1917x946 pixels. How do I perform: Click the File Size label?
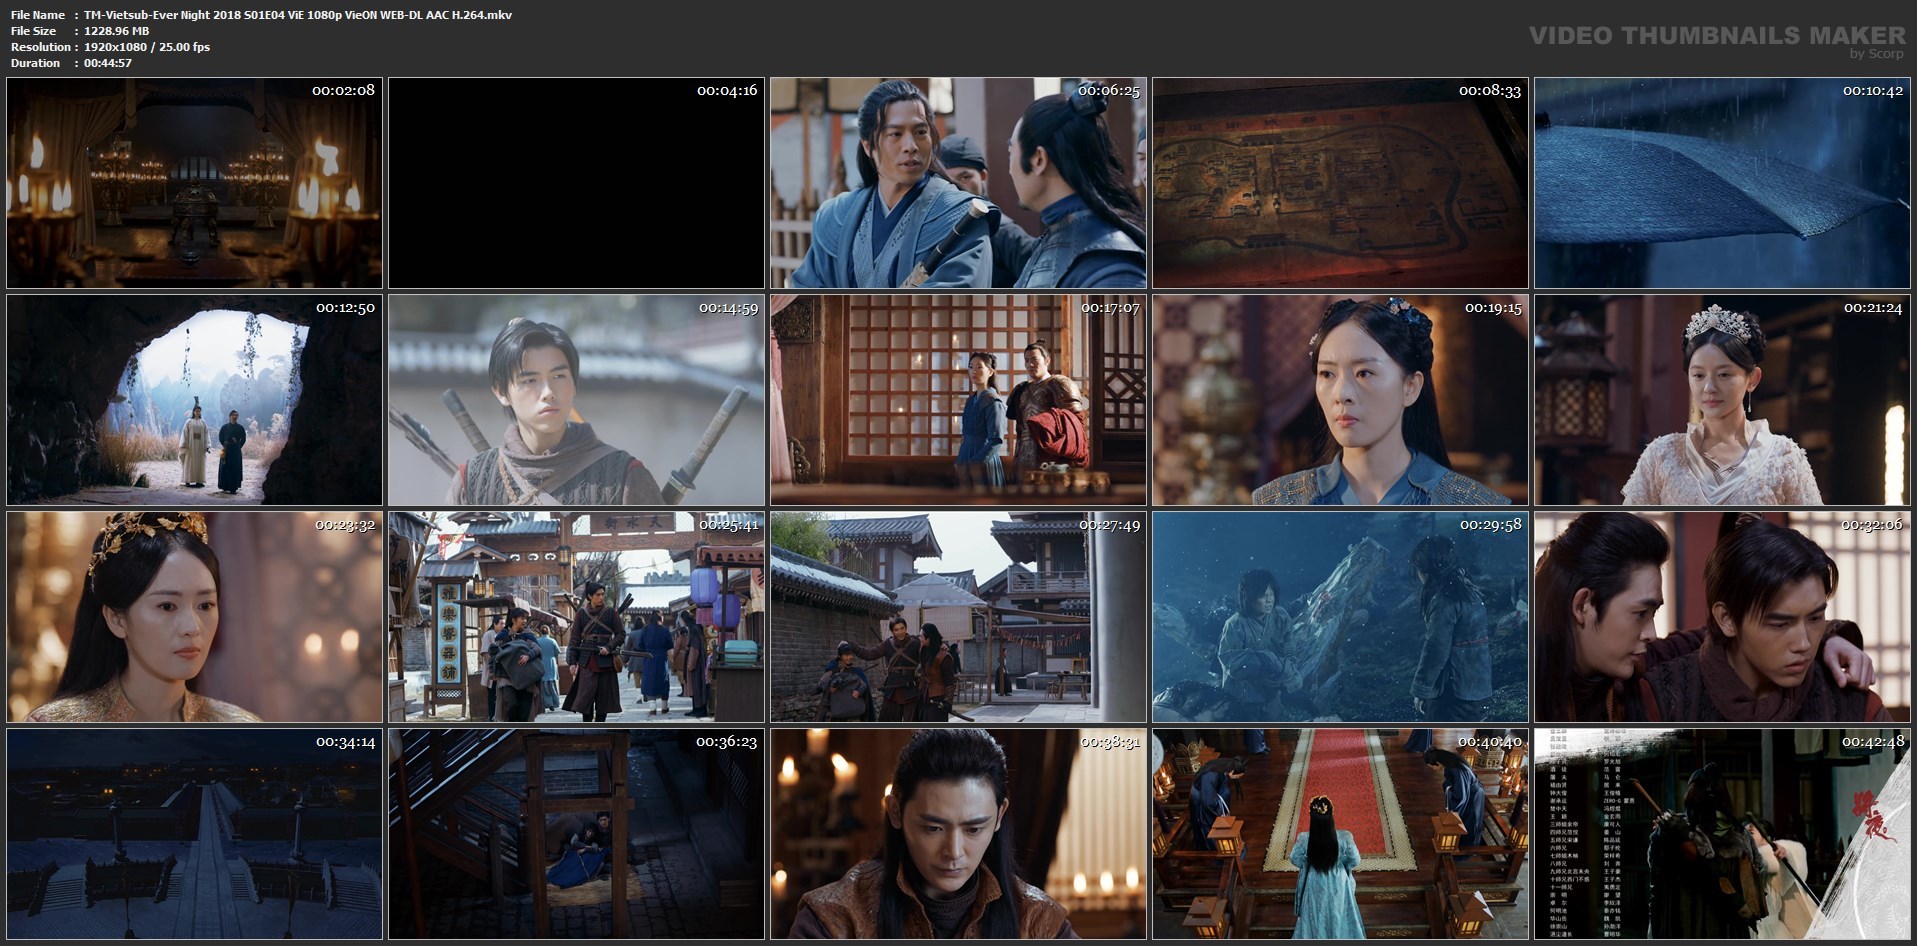[x=33, y=31]
